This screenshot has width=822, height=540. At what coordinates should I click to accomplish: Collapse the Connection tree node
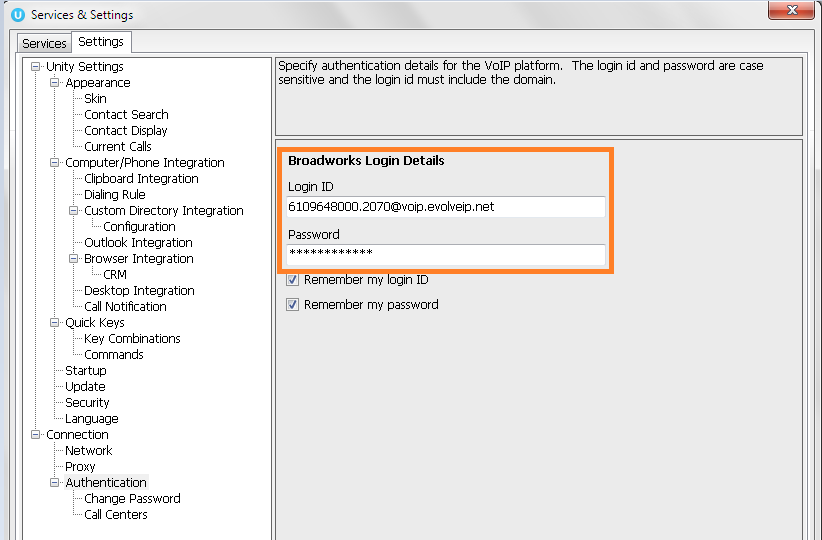(x=36, y=435)
